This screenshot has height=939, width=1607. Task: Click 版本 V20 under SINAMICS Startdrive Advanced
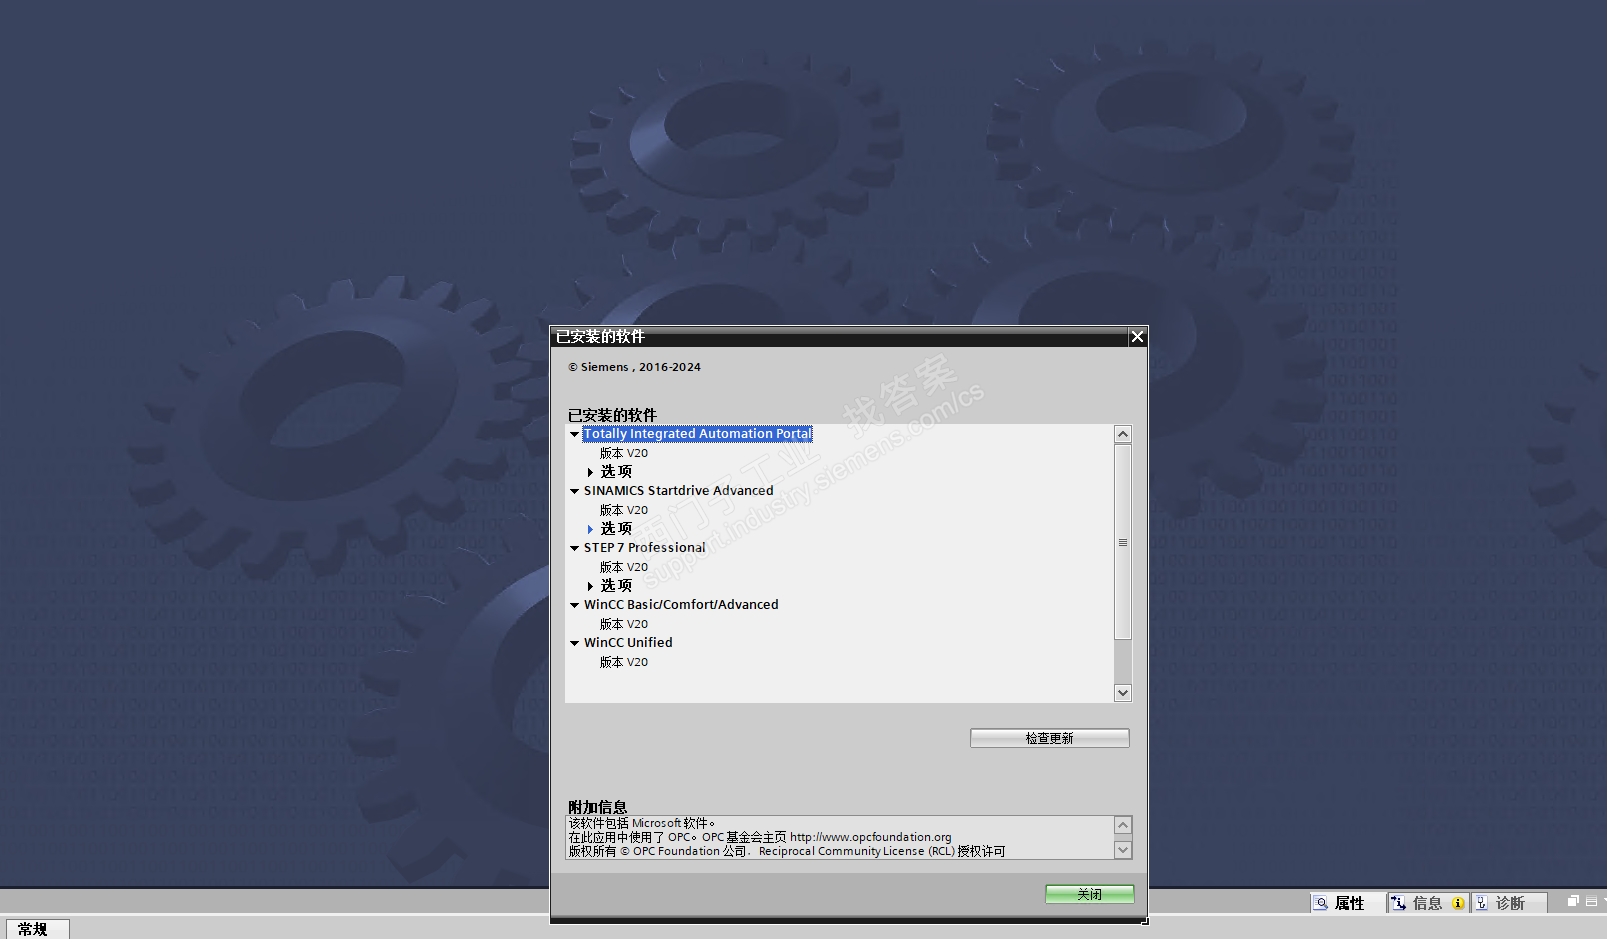624,510
